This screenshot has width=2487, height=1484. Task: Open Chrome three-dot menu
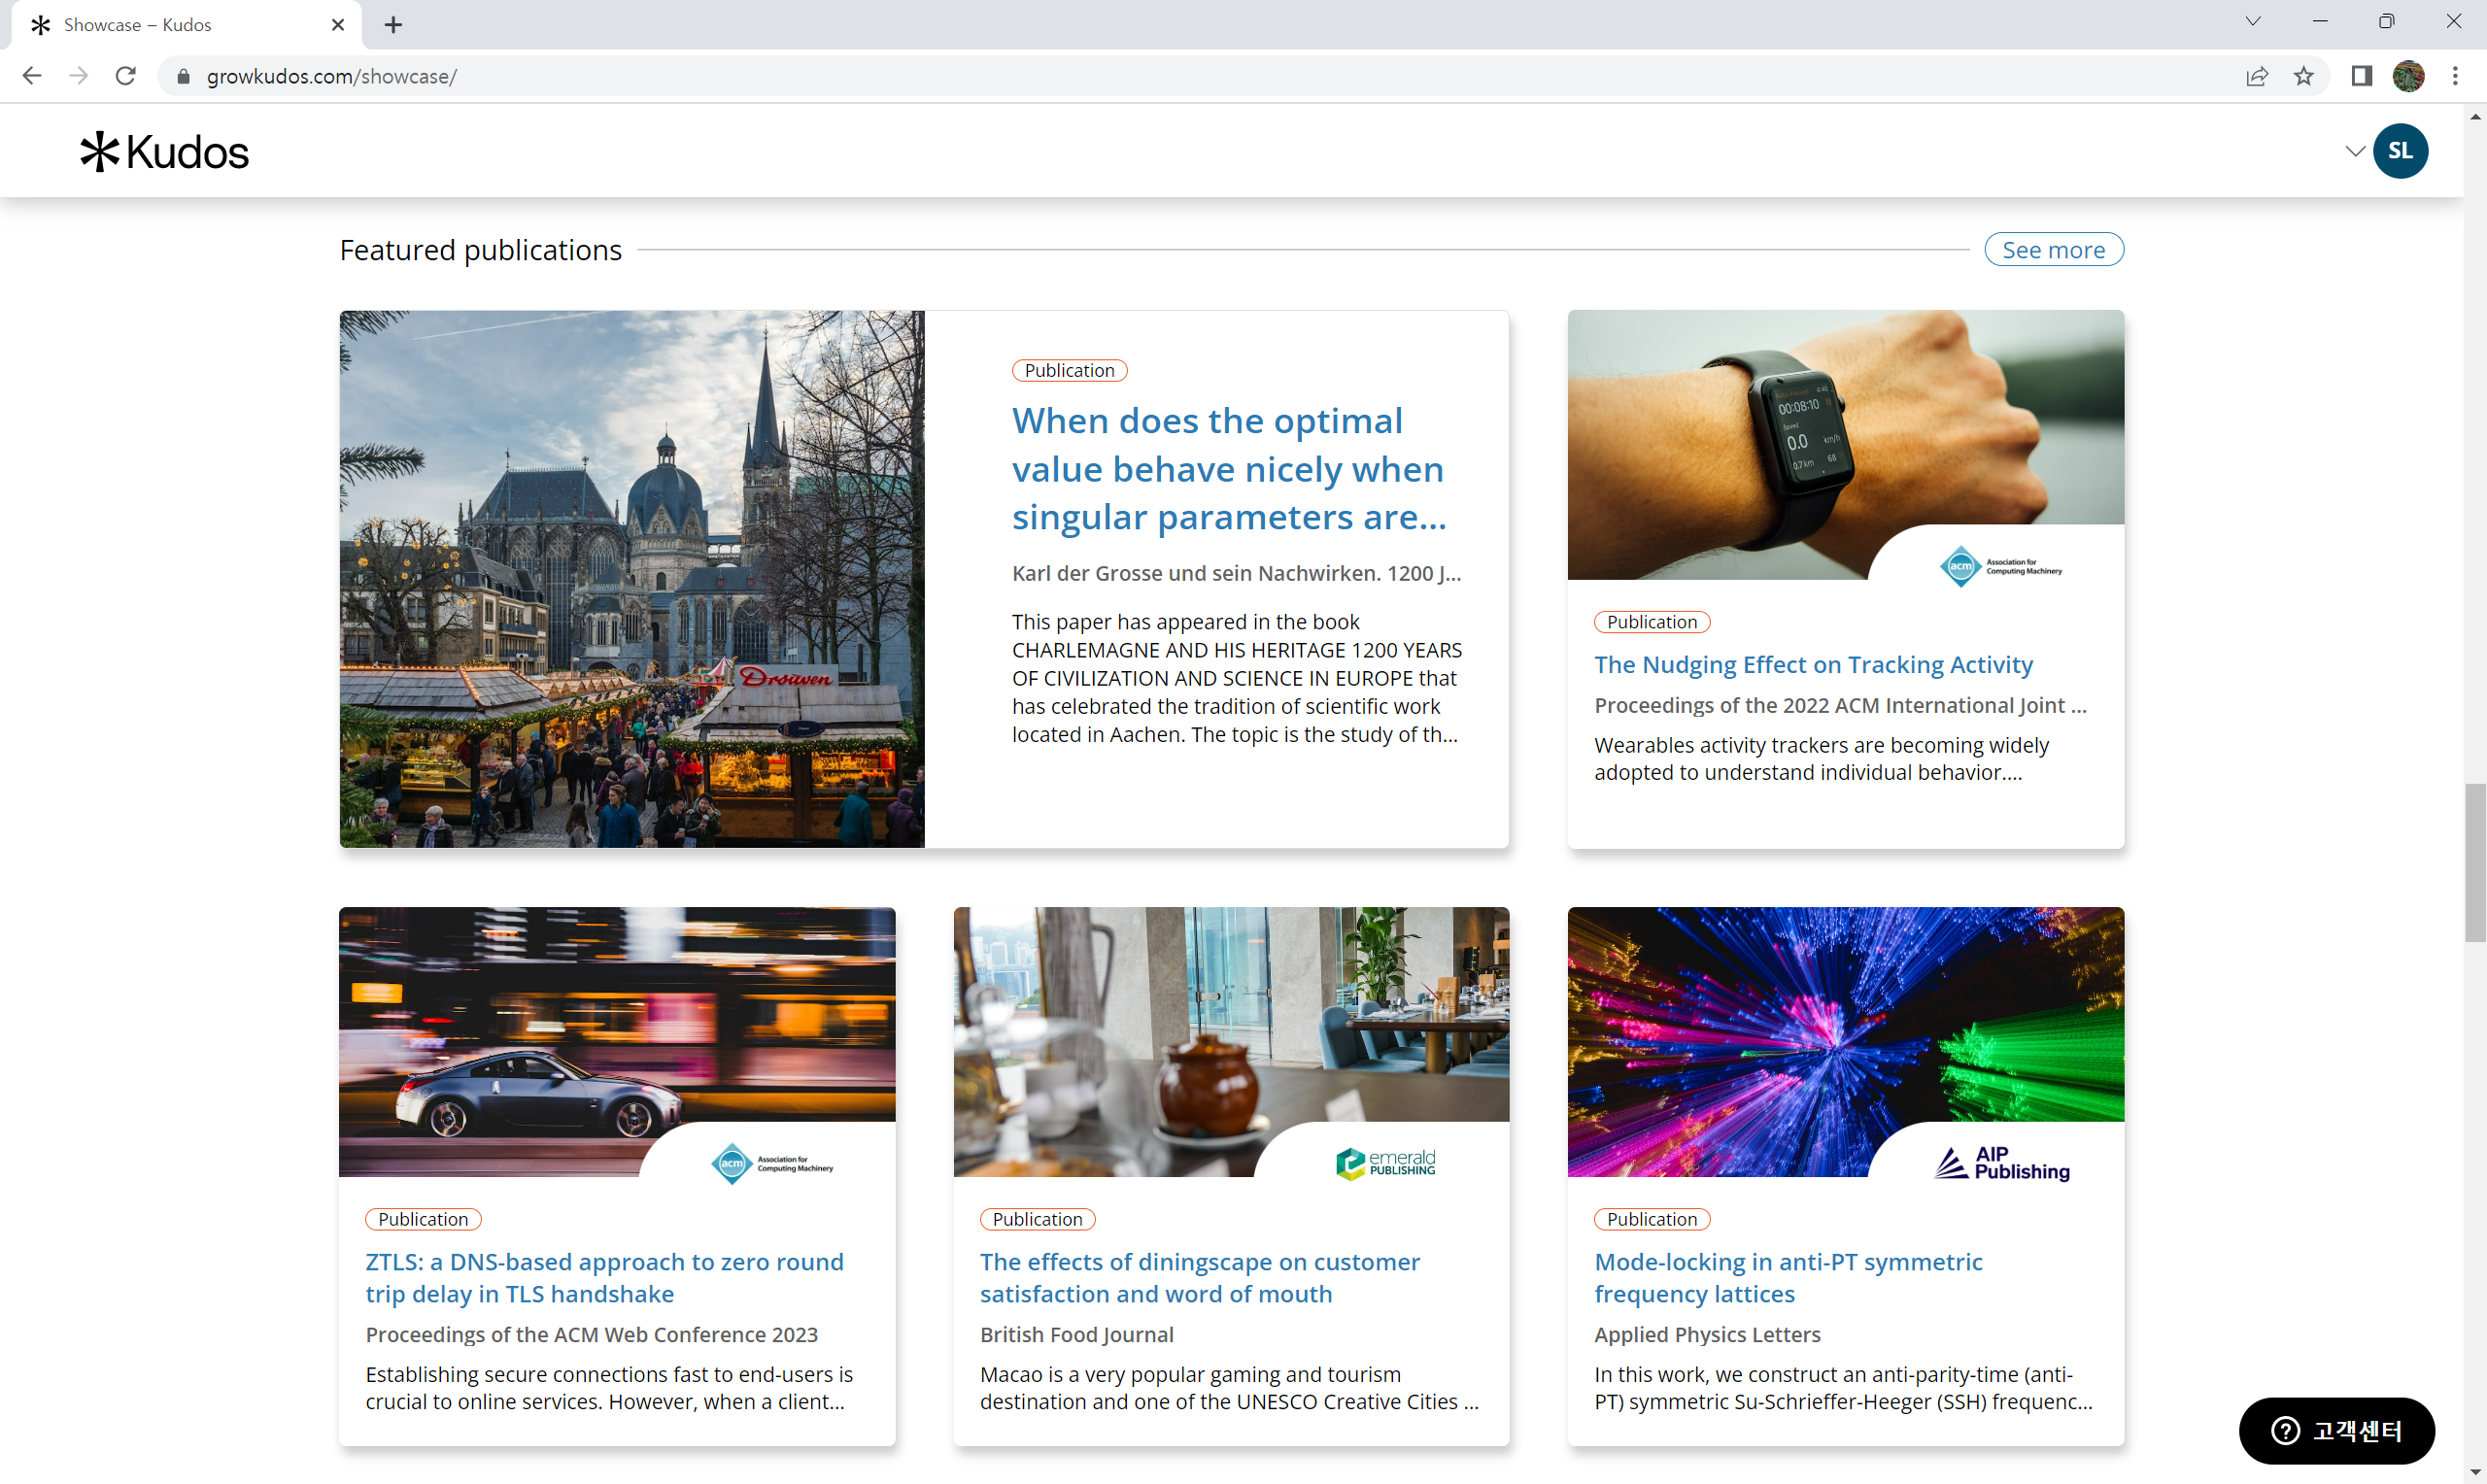[x=2455, y=76]
